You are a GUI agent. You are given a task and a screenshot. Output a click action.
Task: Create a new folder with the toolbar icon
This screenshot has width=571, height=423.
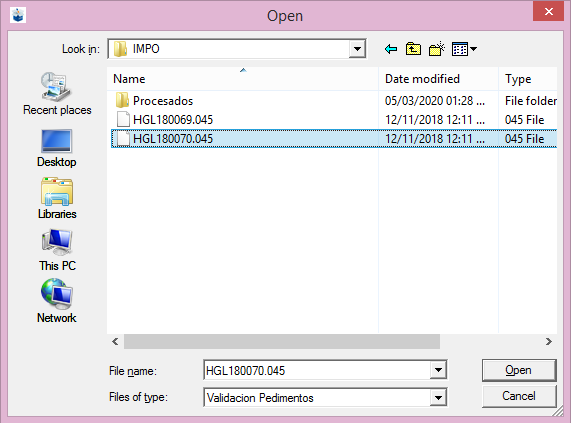[437, 49]
